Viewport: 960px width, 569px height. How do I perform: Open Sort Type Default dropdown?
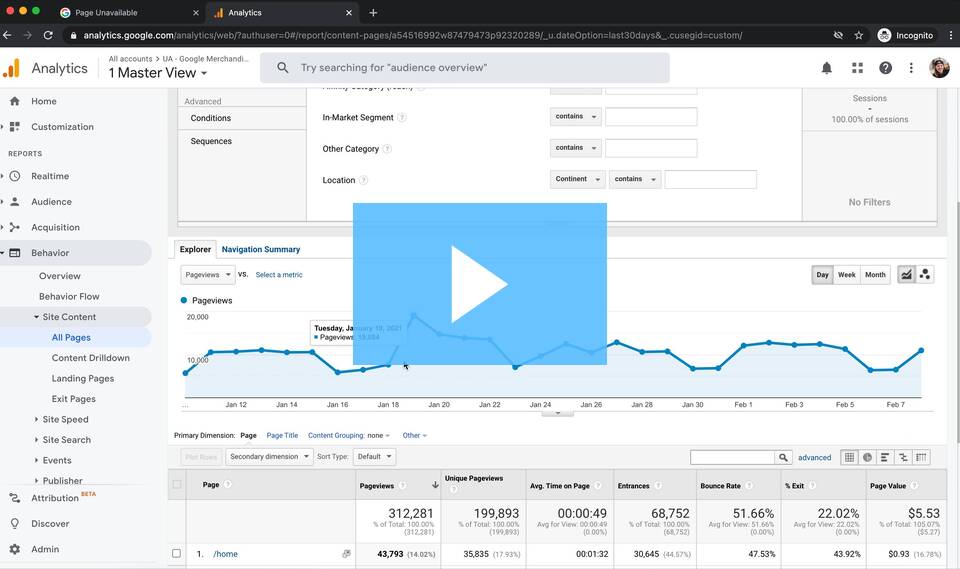374,457
